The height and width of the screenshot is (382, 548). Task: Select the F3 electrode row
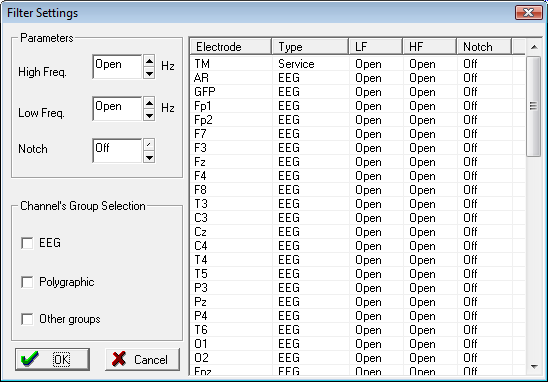click(358, 148)
